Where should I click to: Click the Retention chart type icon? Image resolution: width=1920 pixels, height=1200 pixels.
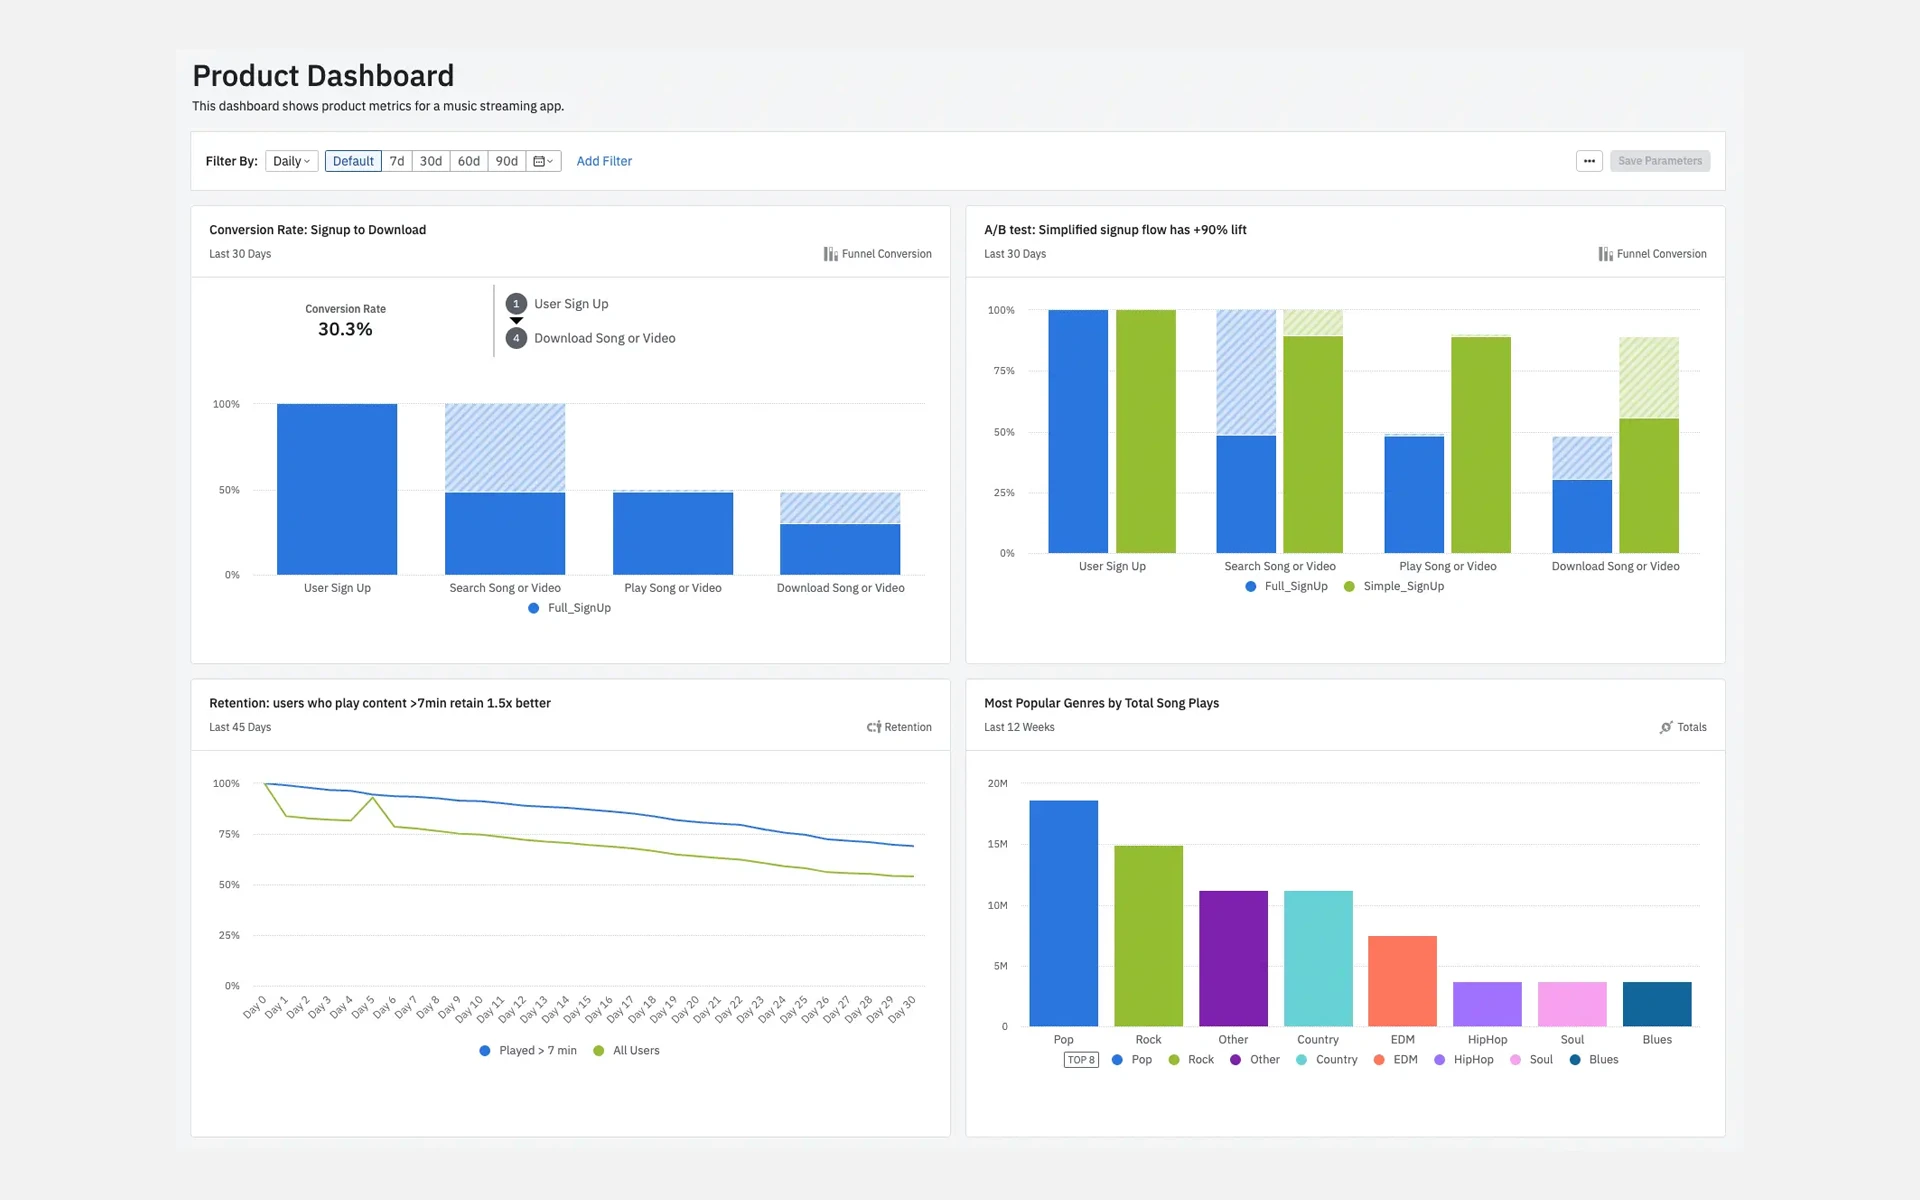tap(873, 727)
